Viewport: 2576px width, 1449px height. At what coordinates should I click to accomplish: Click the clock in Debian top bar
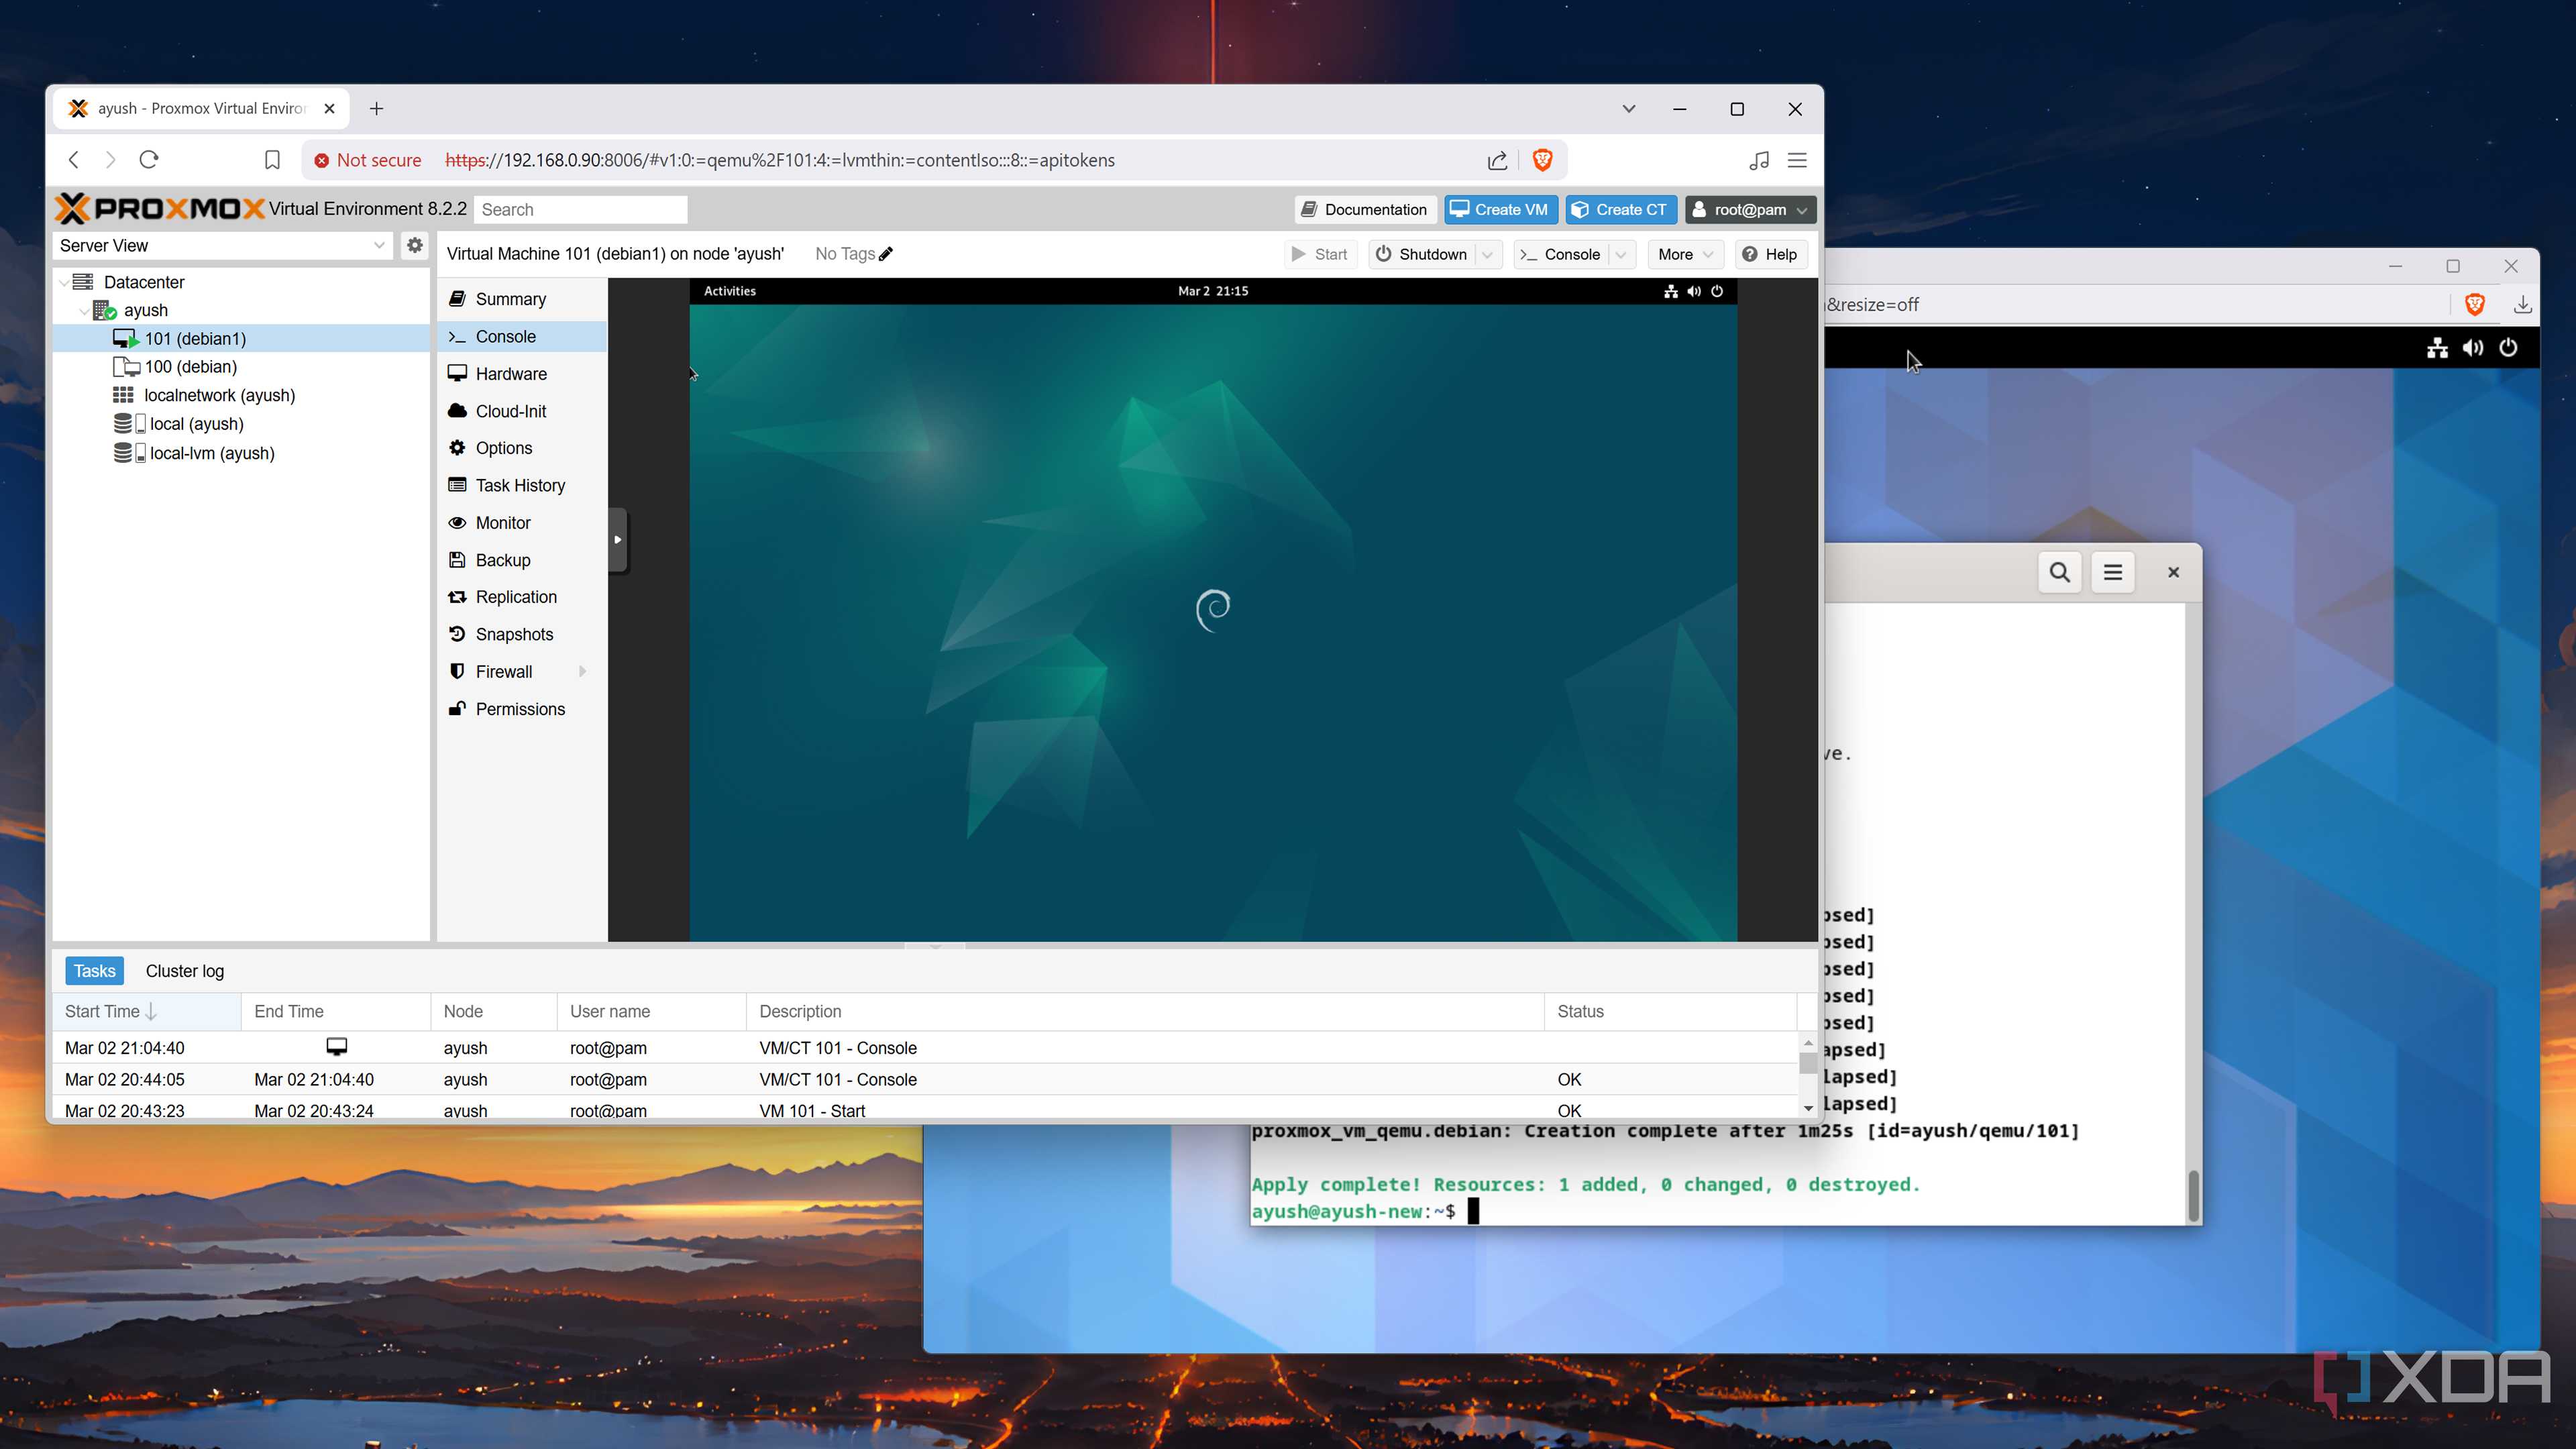tap(1212, 291)
